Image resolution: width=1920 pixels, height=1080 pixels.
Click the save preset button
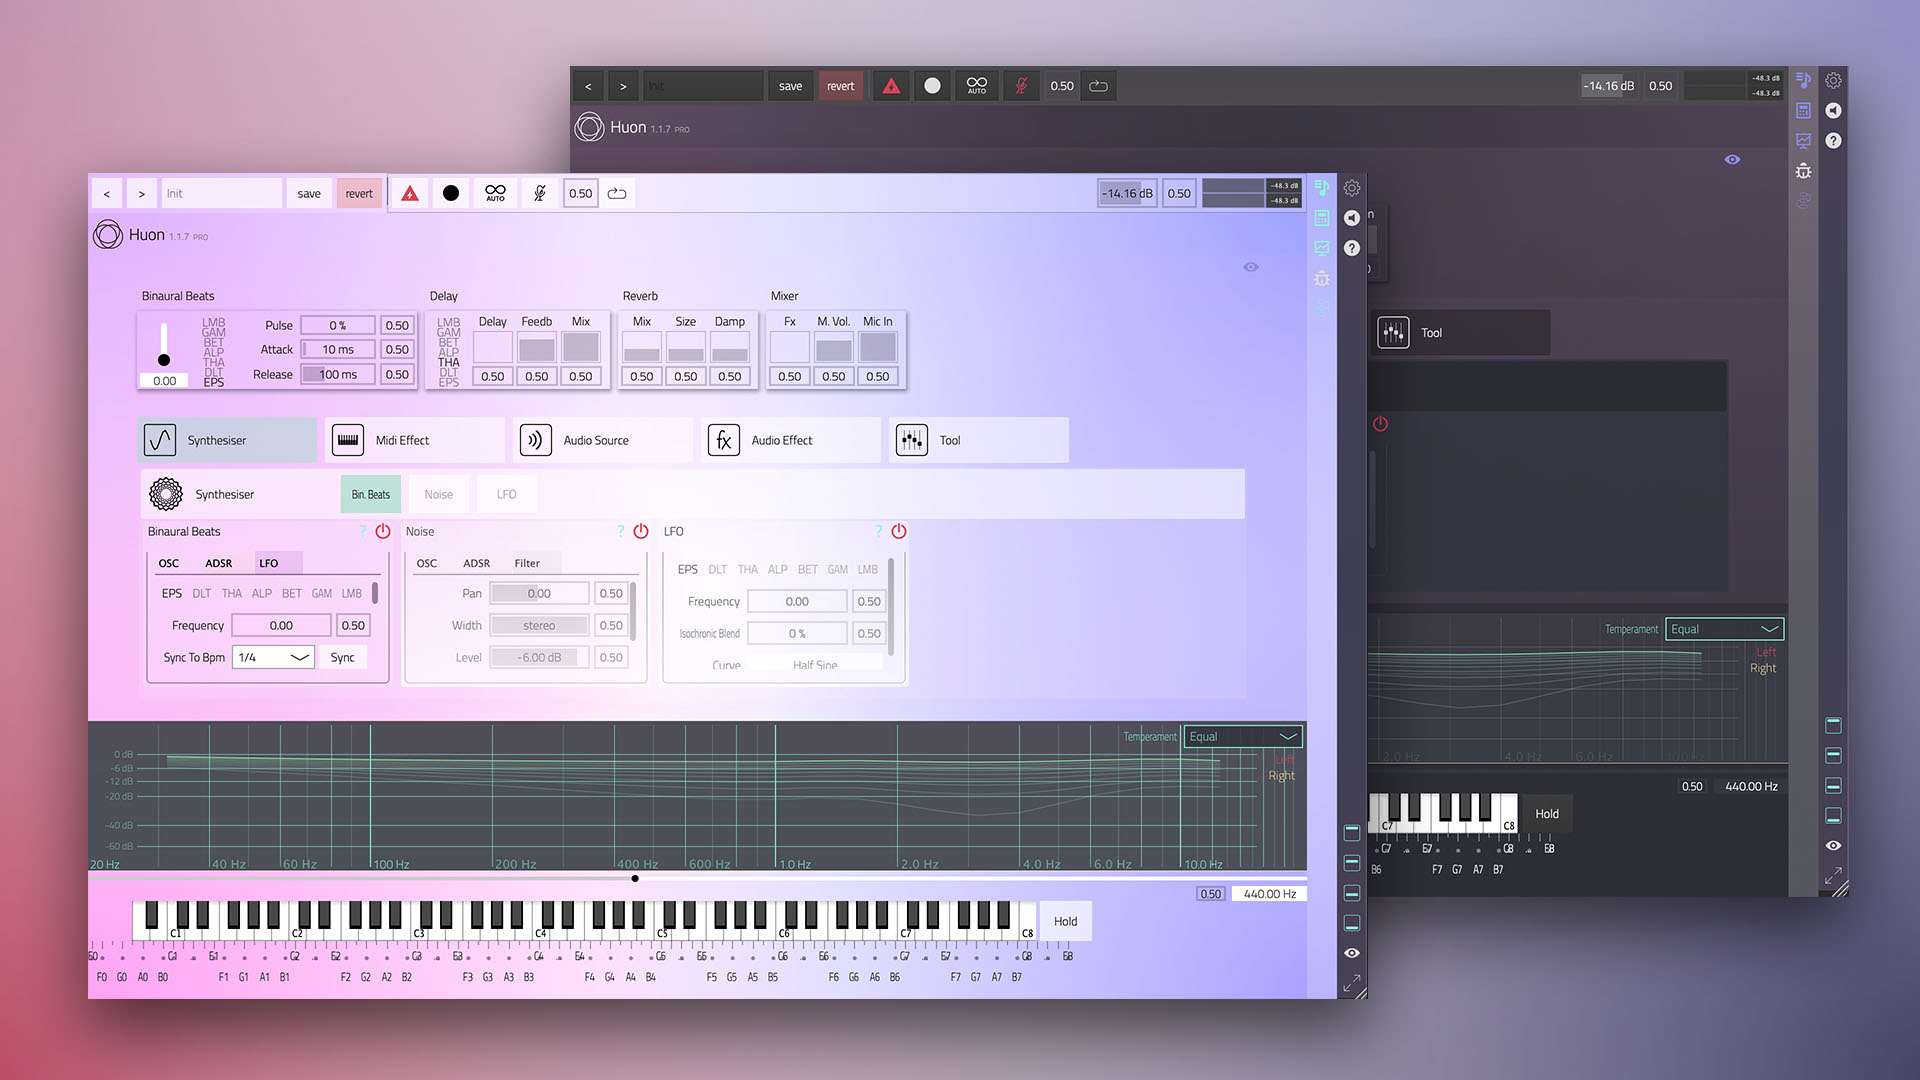[309, 194]
